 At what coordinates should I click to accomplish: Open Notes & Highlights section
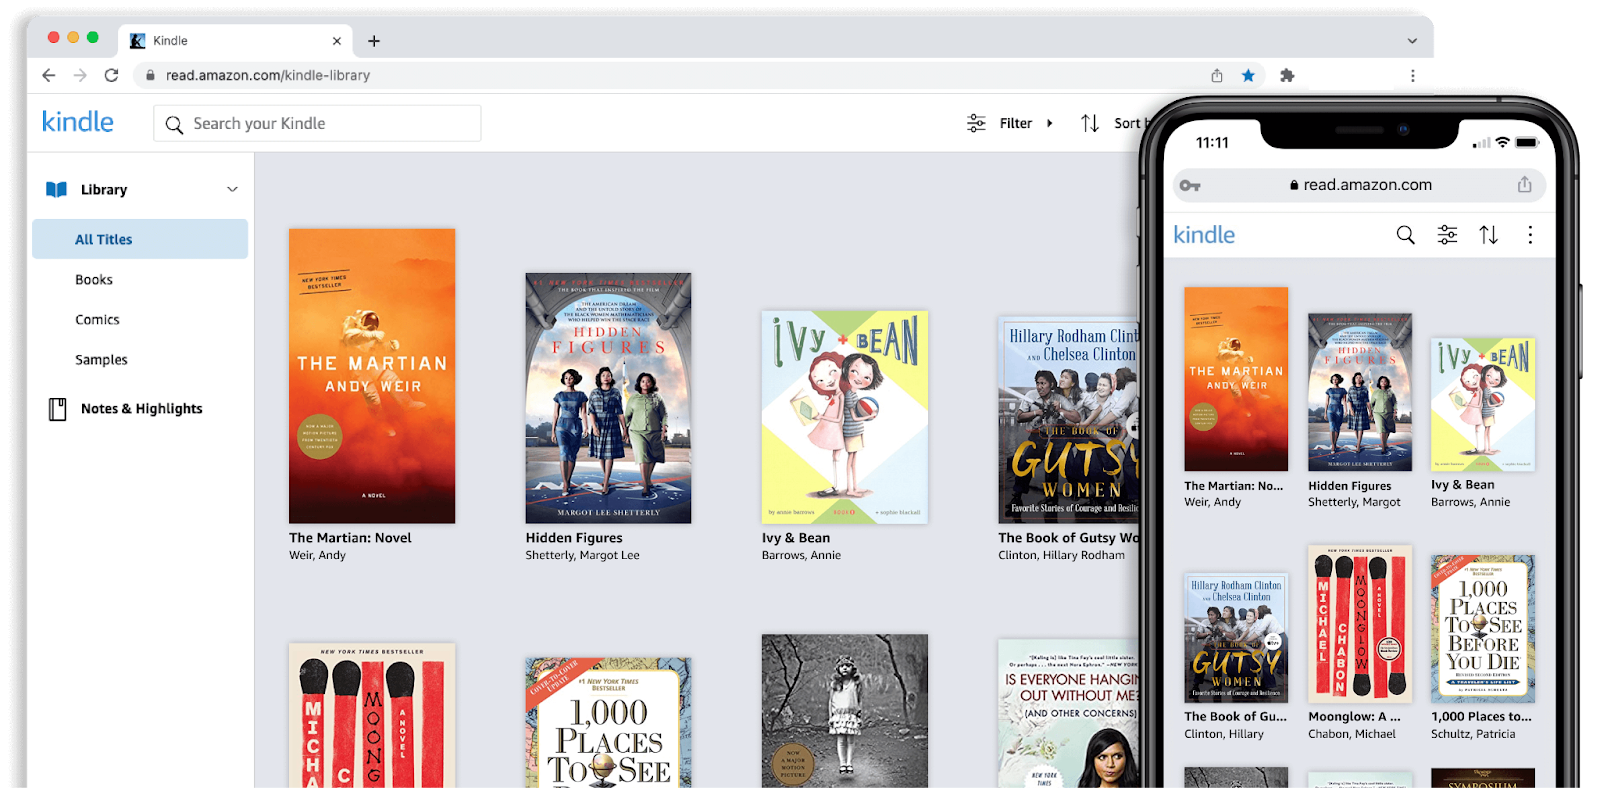(141, 409)
